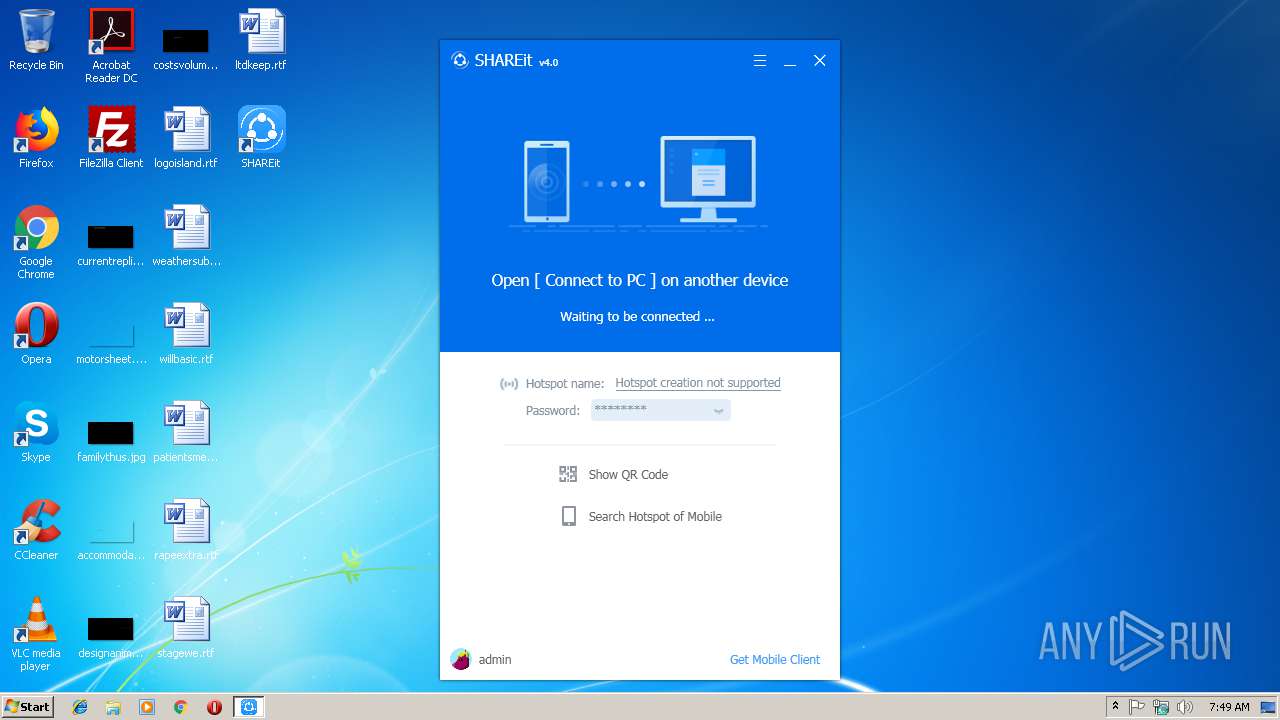Select the SHAREit desktop shortcut
This screenshot has width=1280, height=720.
(261, 138)
